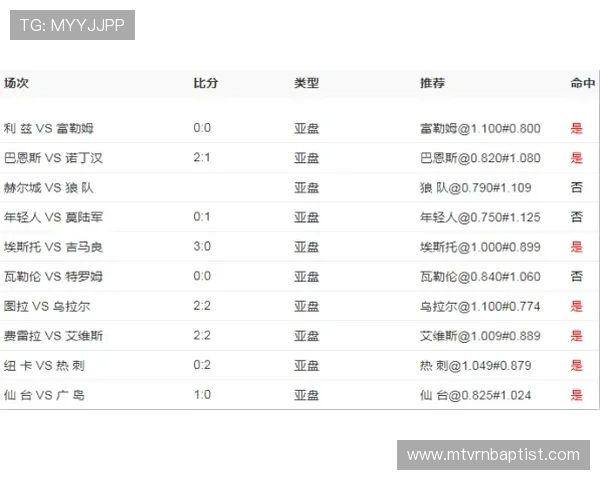Viewport: 600px width, 480px height.
Task: Click the red 是 in 费雷拉 row
Action: coord(577,336)
